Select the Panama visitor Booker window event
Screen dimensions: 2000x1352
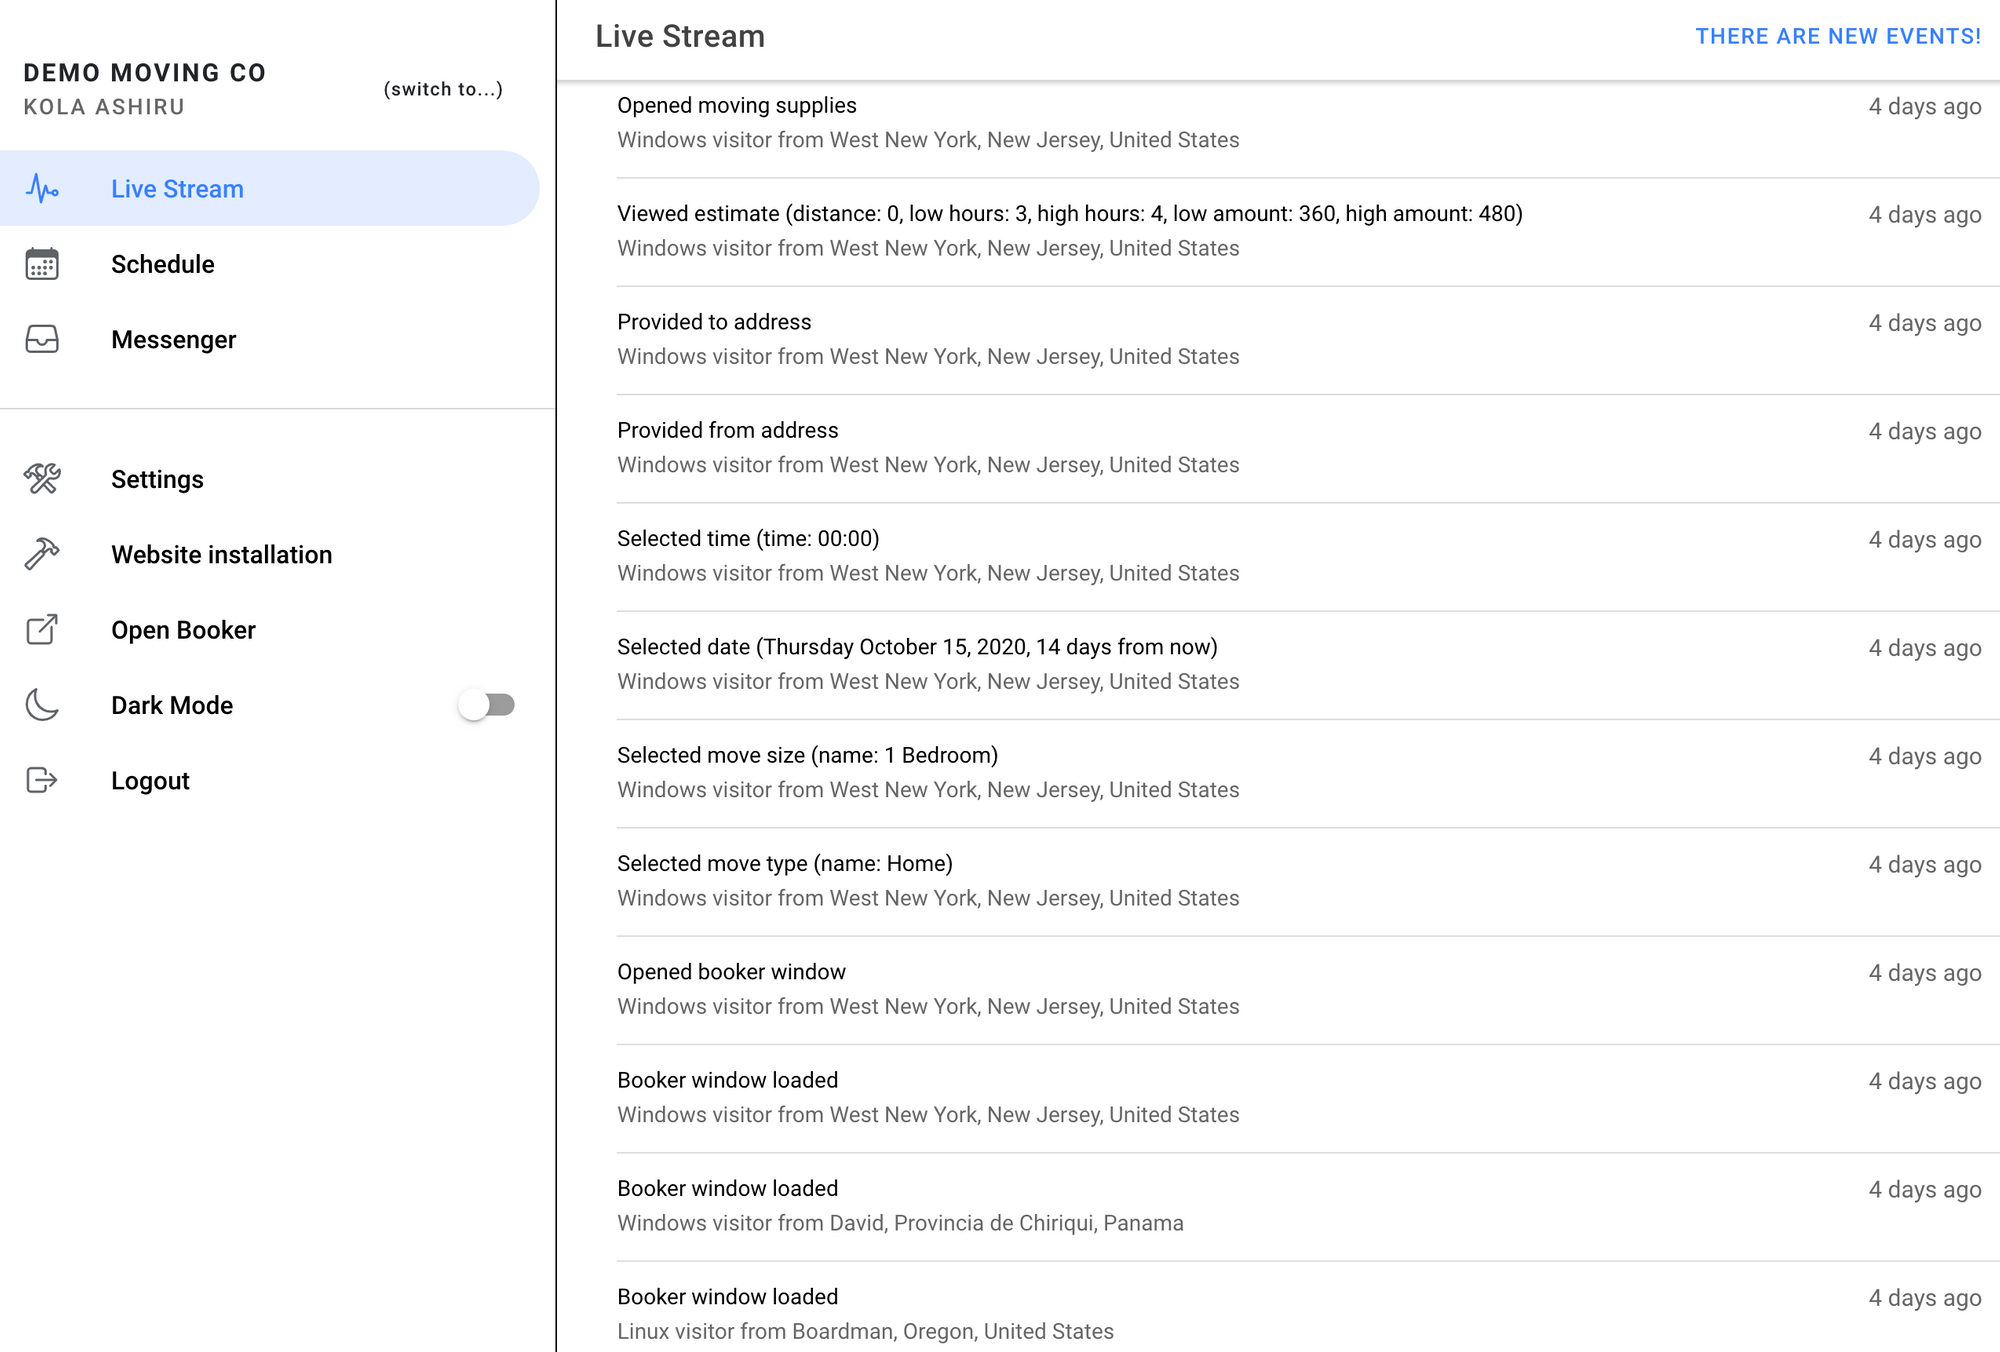pyautogui.click(x=900, y=1205)
